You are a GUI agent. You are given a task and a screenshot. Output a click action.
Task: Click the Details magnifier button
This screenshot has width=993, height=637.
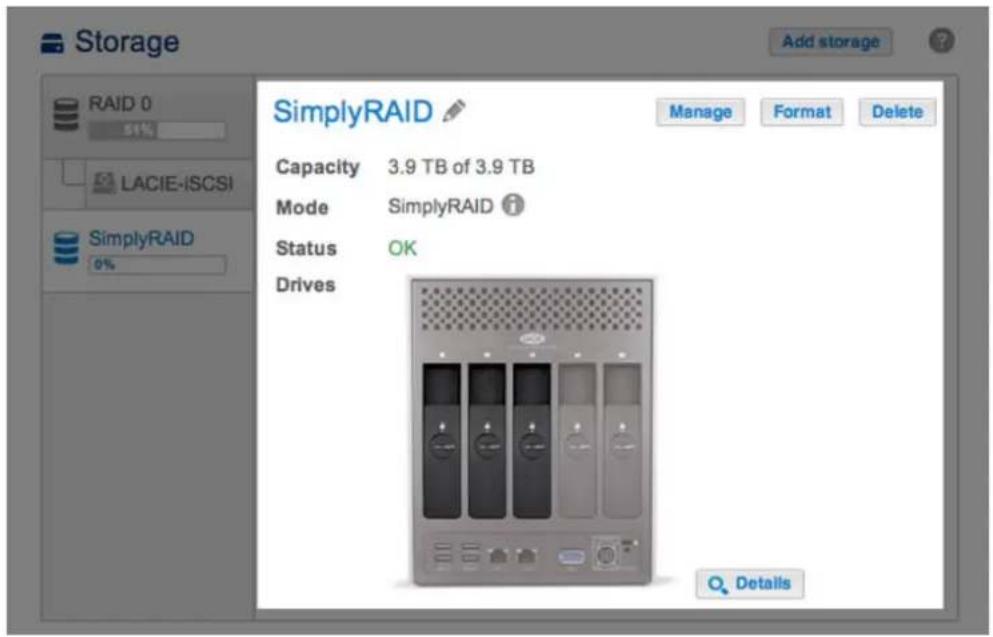750,584
